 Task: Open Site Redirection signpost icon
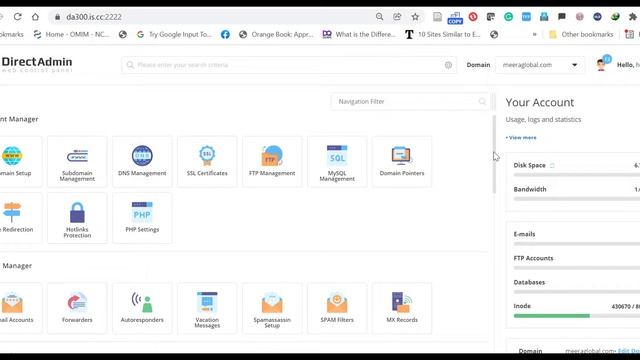(12, 212)
